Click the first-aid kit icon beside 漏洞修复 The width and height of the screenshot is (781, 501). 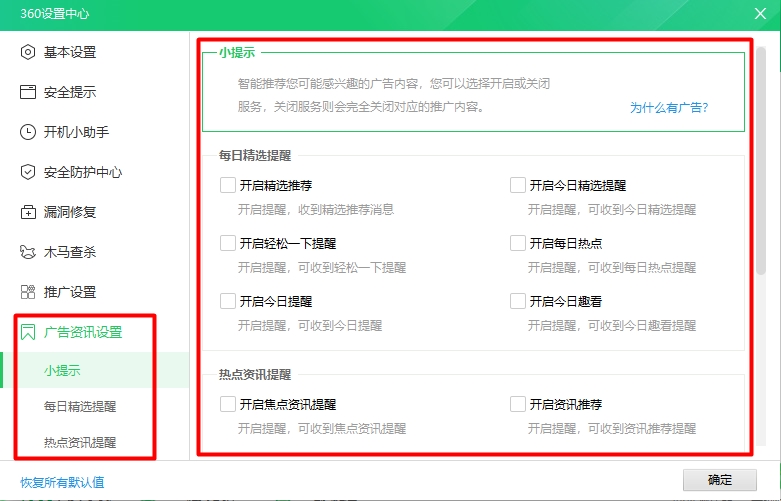[x=28, y=212]
